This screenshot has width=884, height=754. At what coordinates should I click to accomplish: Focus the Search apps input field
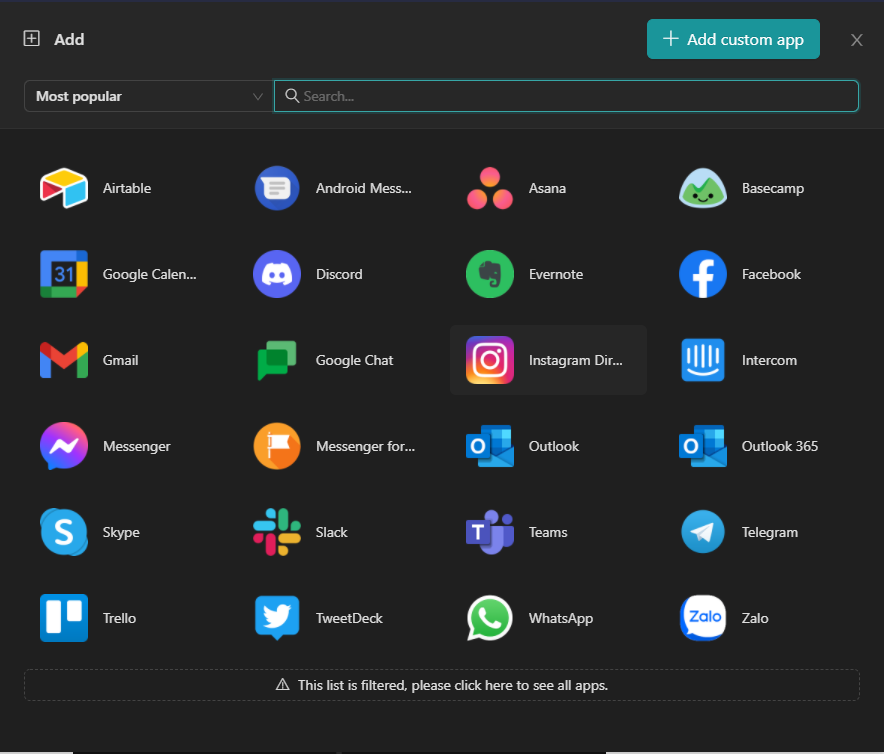click(566, 96)
